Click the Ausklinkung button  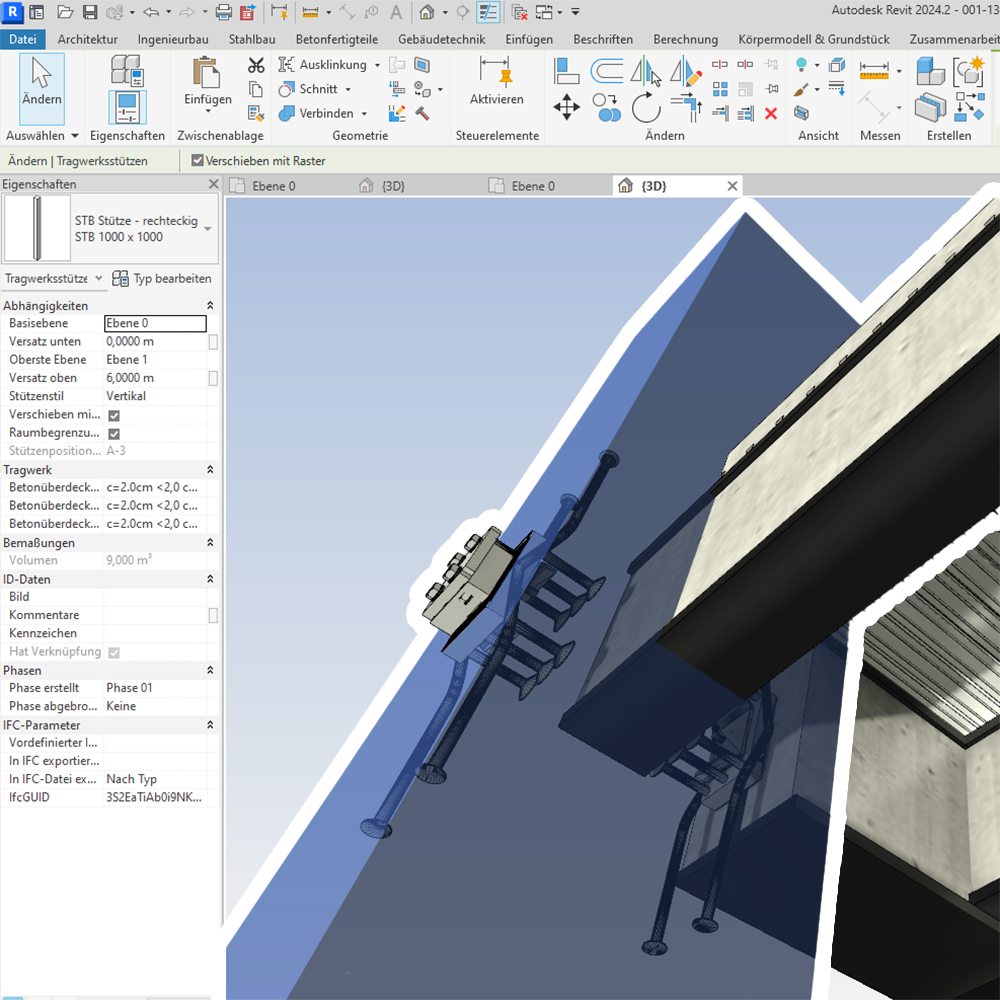coord(323,65)
